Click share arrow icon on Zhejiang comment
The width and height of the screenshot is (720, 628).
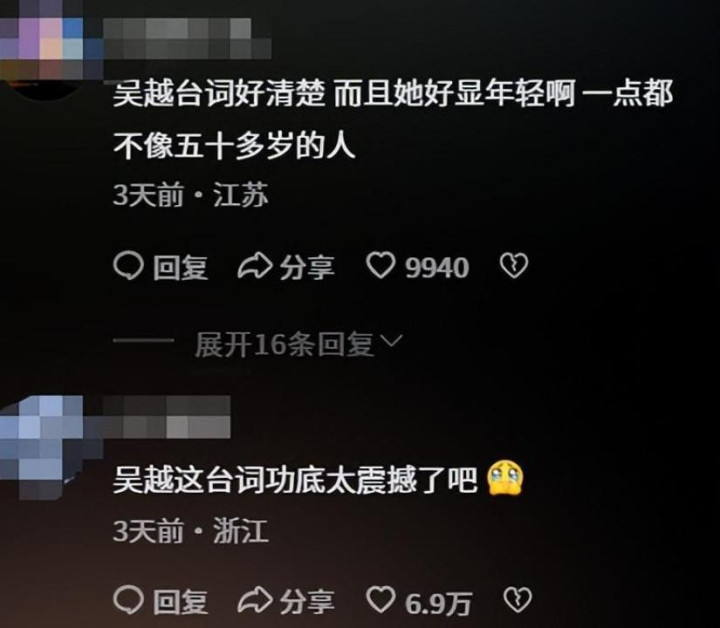click(255, 600)
